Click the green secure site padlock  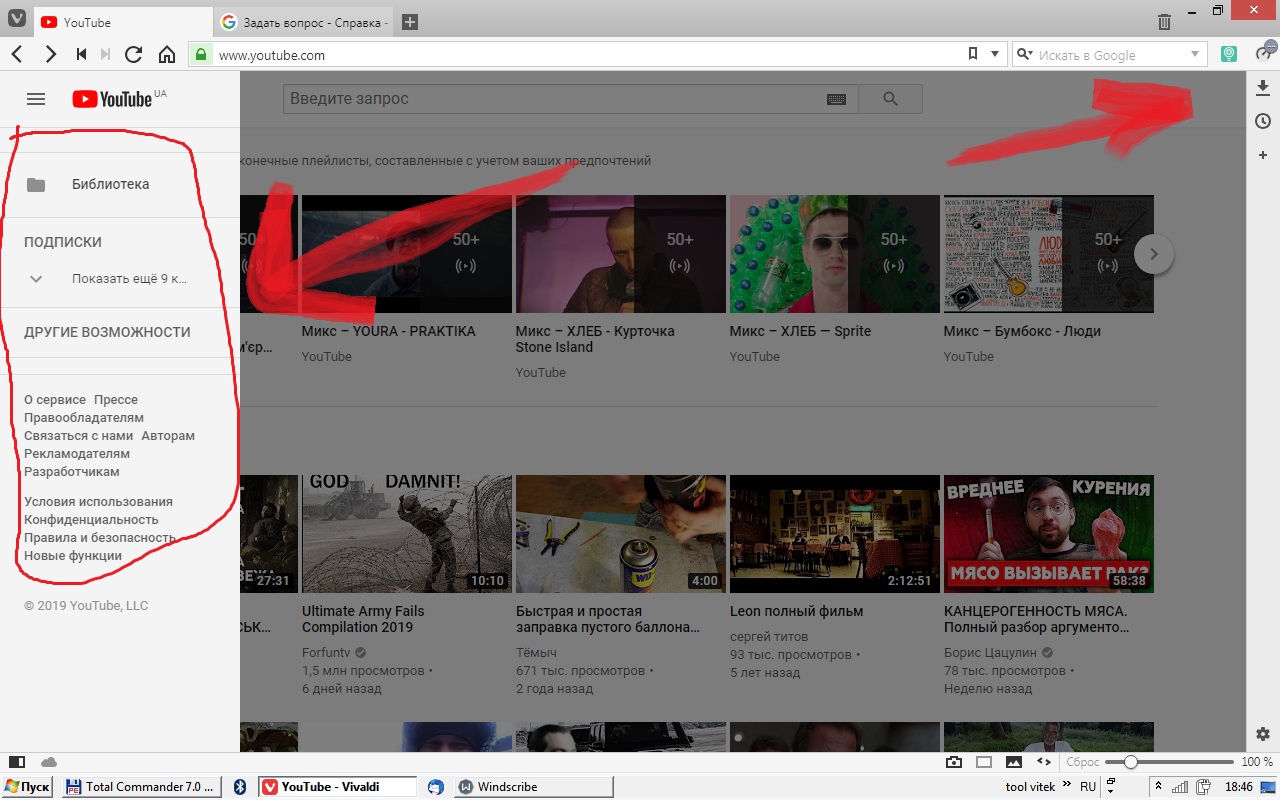click(202, 55)
